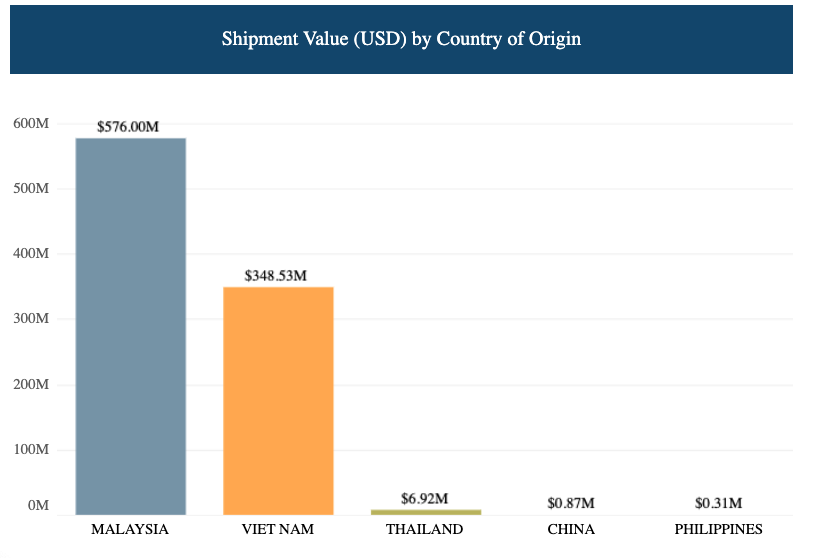
Task: Select the CHINA category label
Action: coord(571,529)
